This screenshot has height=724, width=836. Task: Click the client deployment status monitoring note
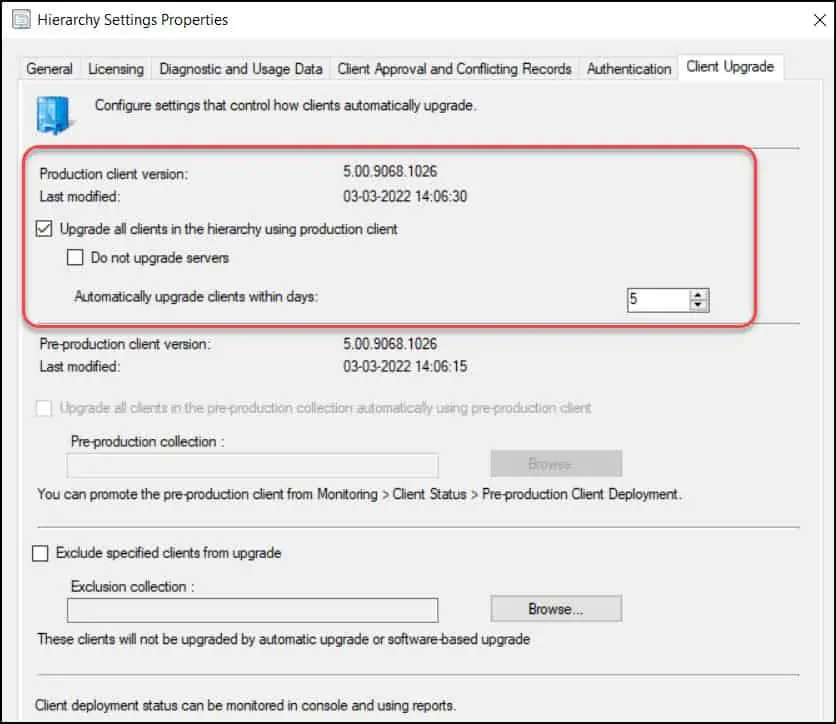click(x=245, y=705)
